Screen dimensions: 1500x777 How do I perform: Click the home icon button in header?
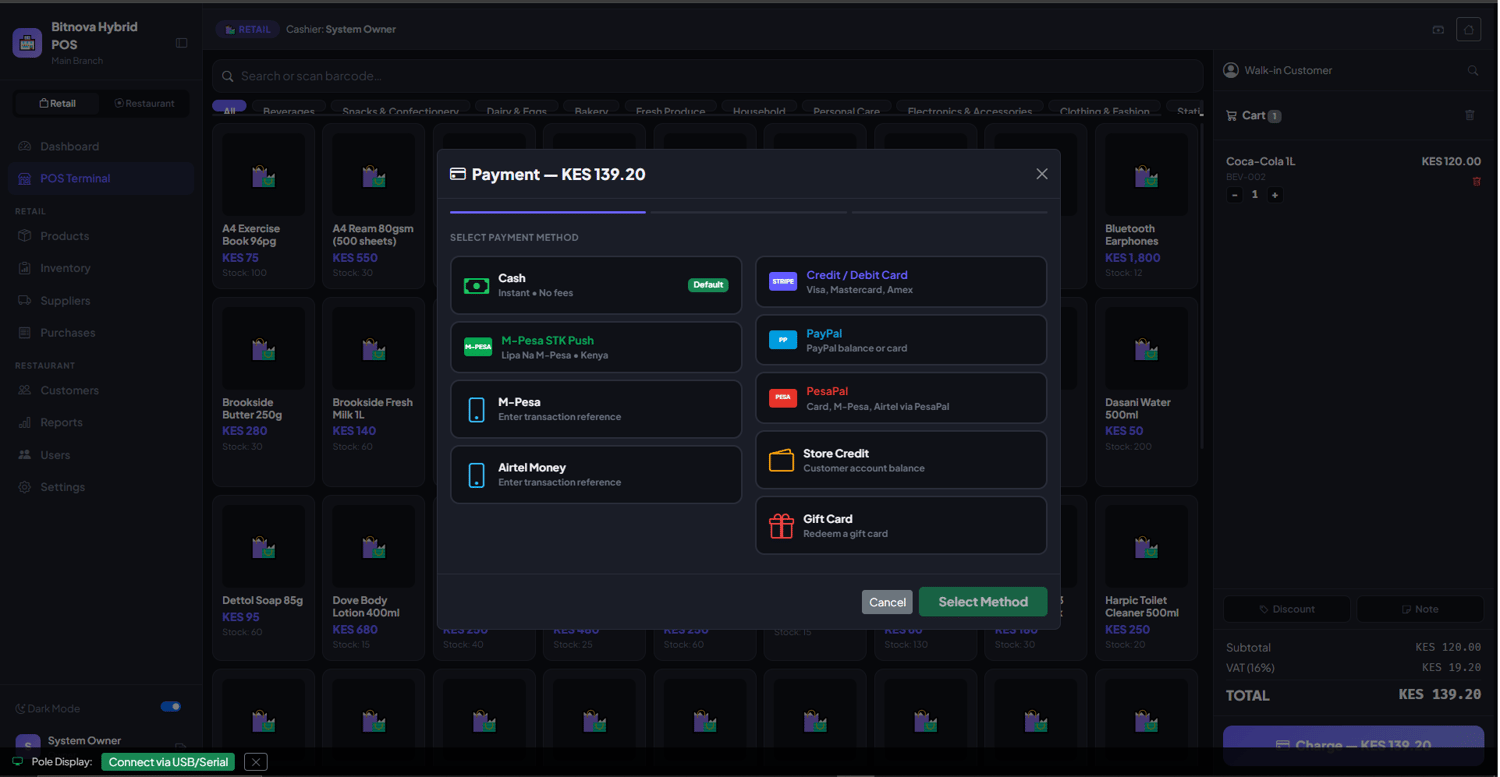(1468, 30)
